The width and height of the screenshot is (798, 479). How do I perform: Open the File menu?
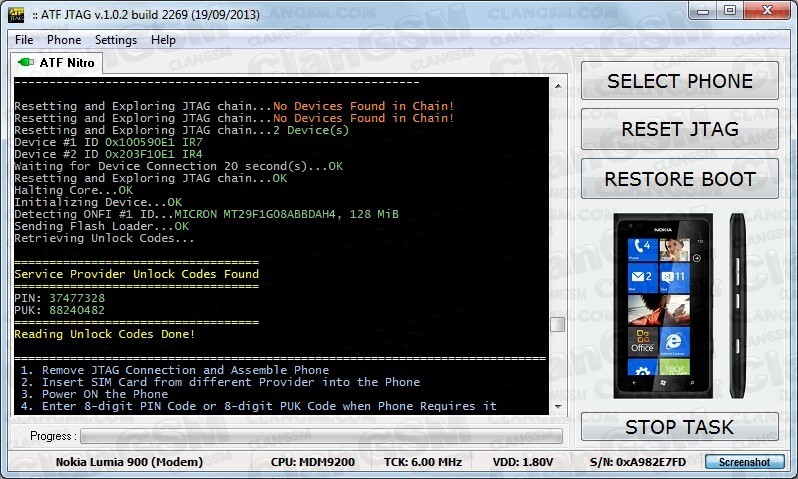pyautogui.click(x=24, y=40)
